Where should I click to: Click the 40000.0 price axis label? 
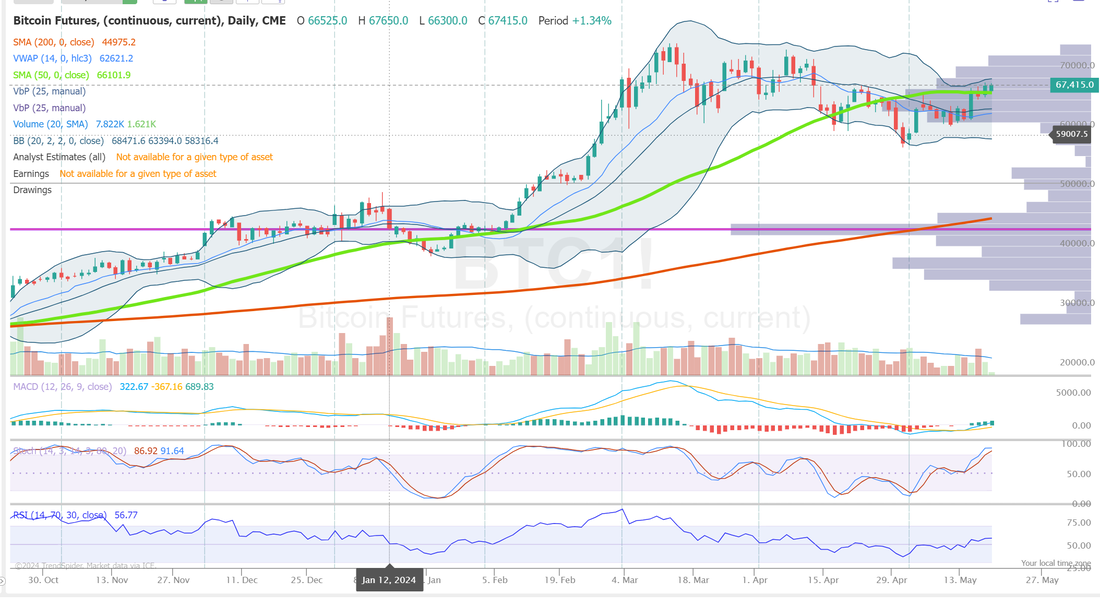(1078, 244)
